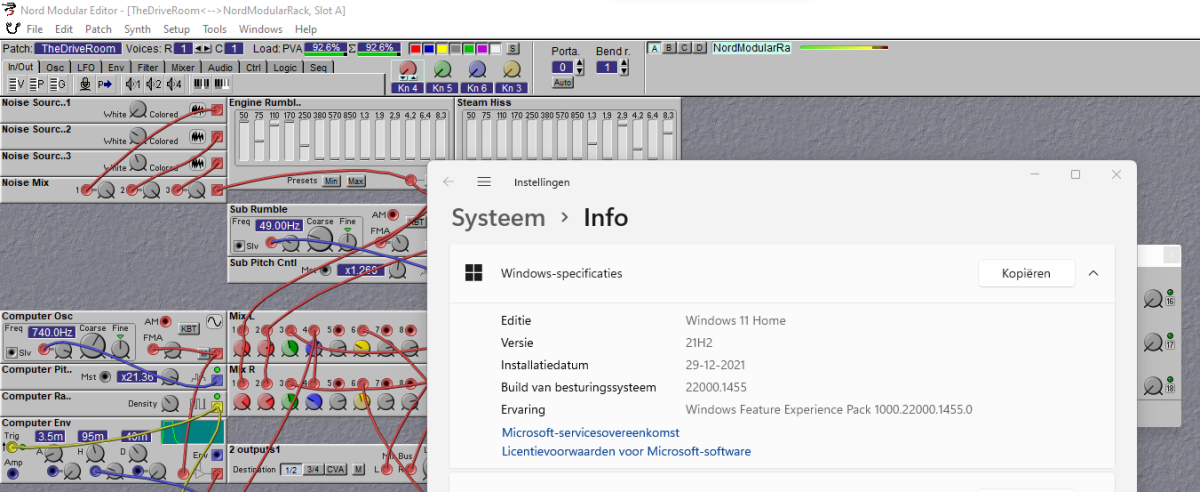
Task: Click Noise Sourc..1 waveform display icon
Action: click(x=197, y=110)
